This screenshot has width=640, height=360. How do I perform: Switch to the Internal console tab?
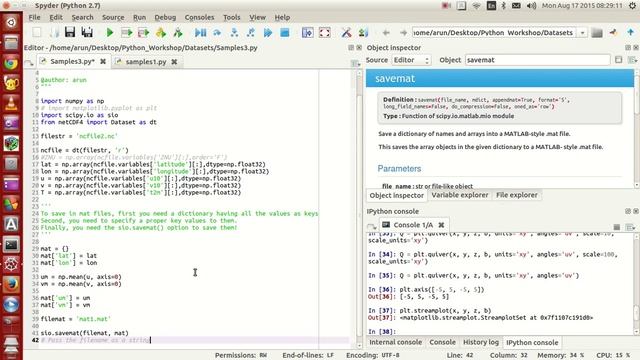click(x=396, y=342)
